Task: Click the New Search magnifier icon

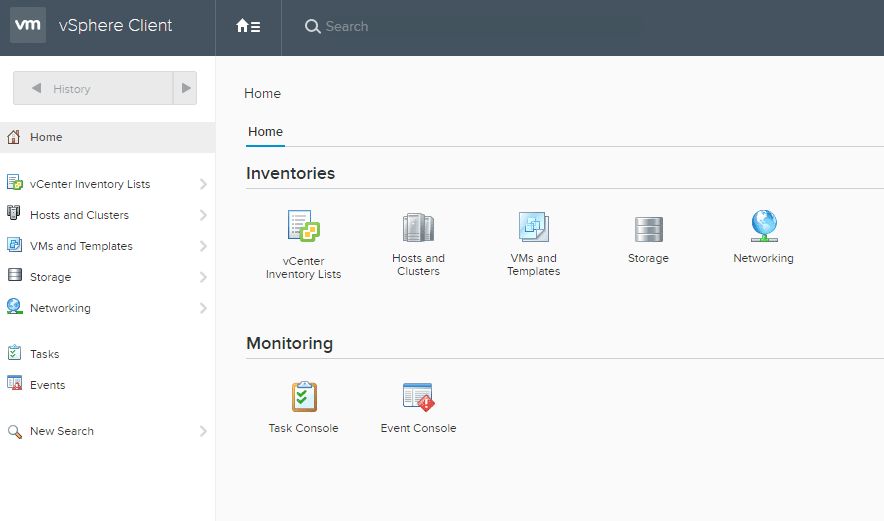Action: (x=14, y=432)
